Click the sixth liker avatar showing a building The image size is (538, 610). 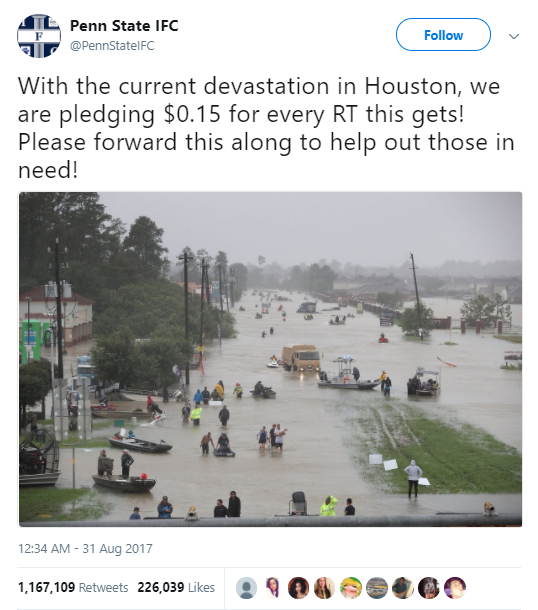(377, 587)
